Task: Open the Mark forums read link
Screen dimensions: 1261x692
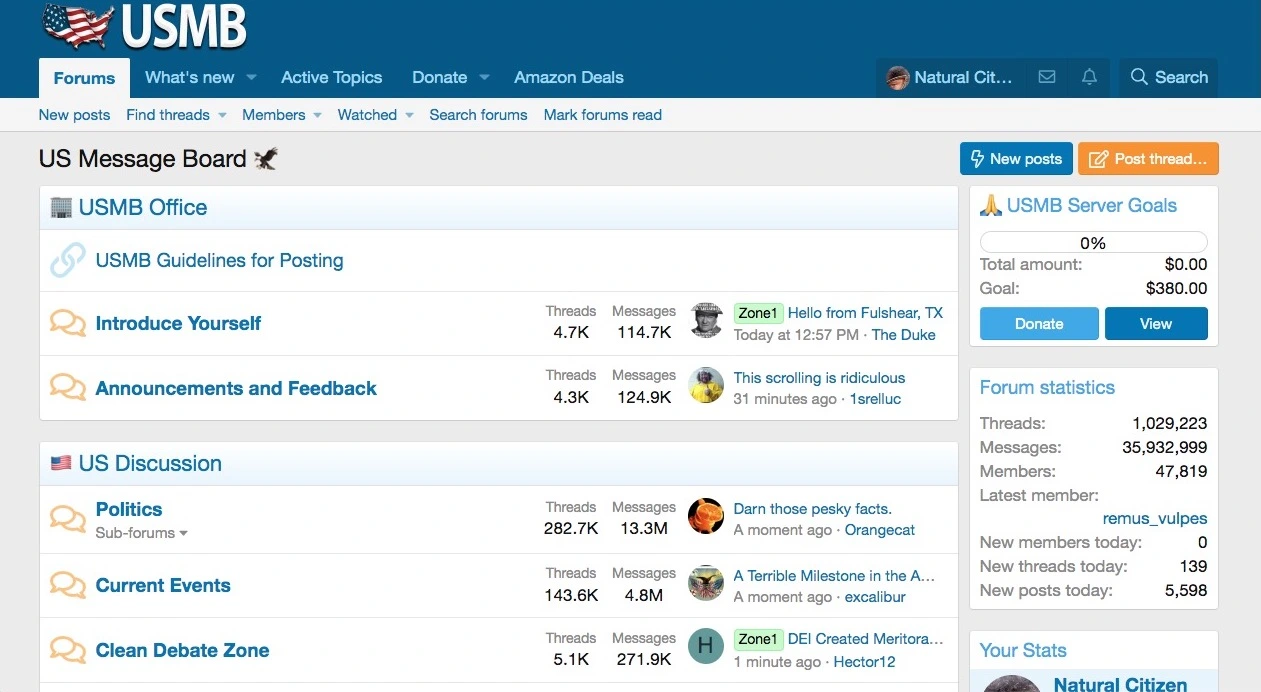Action: 602,115
